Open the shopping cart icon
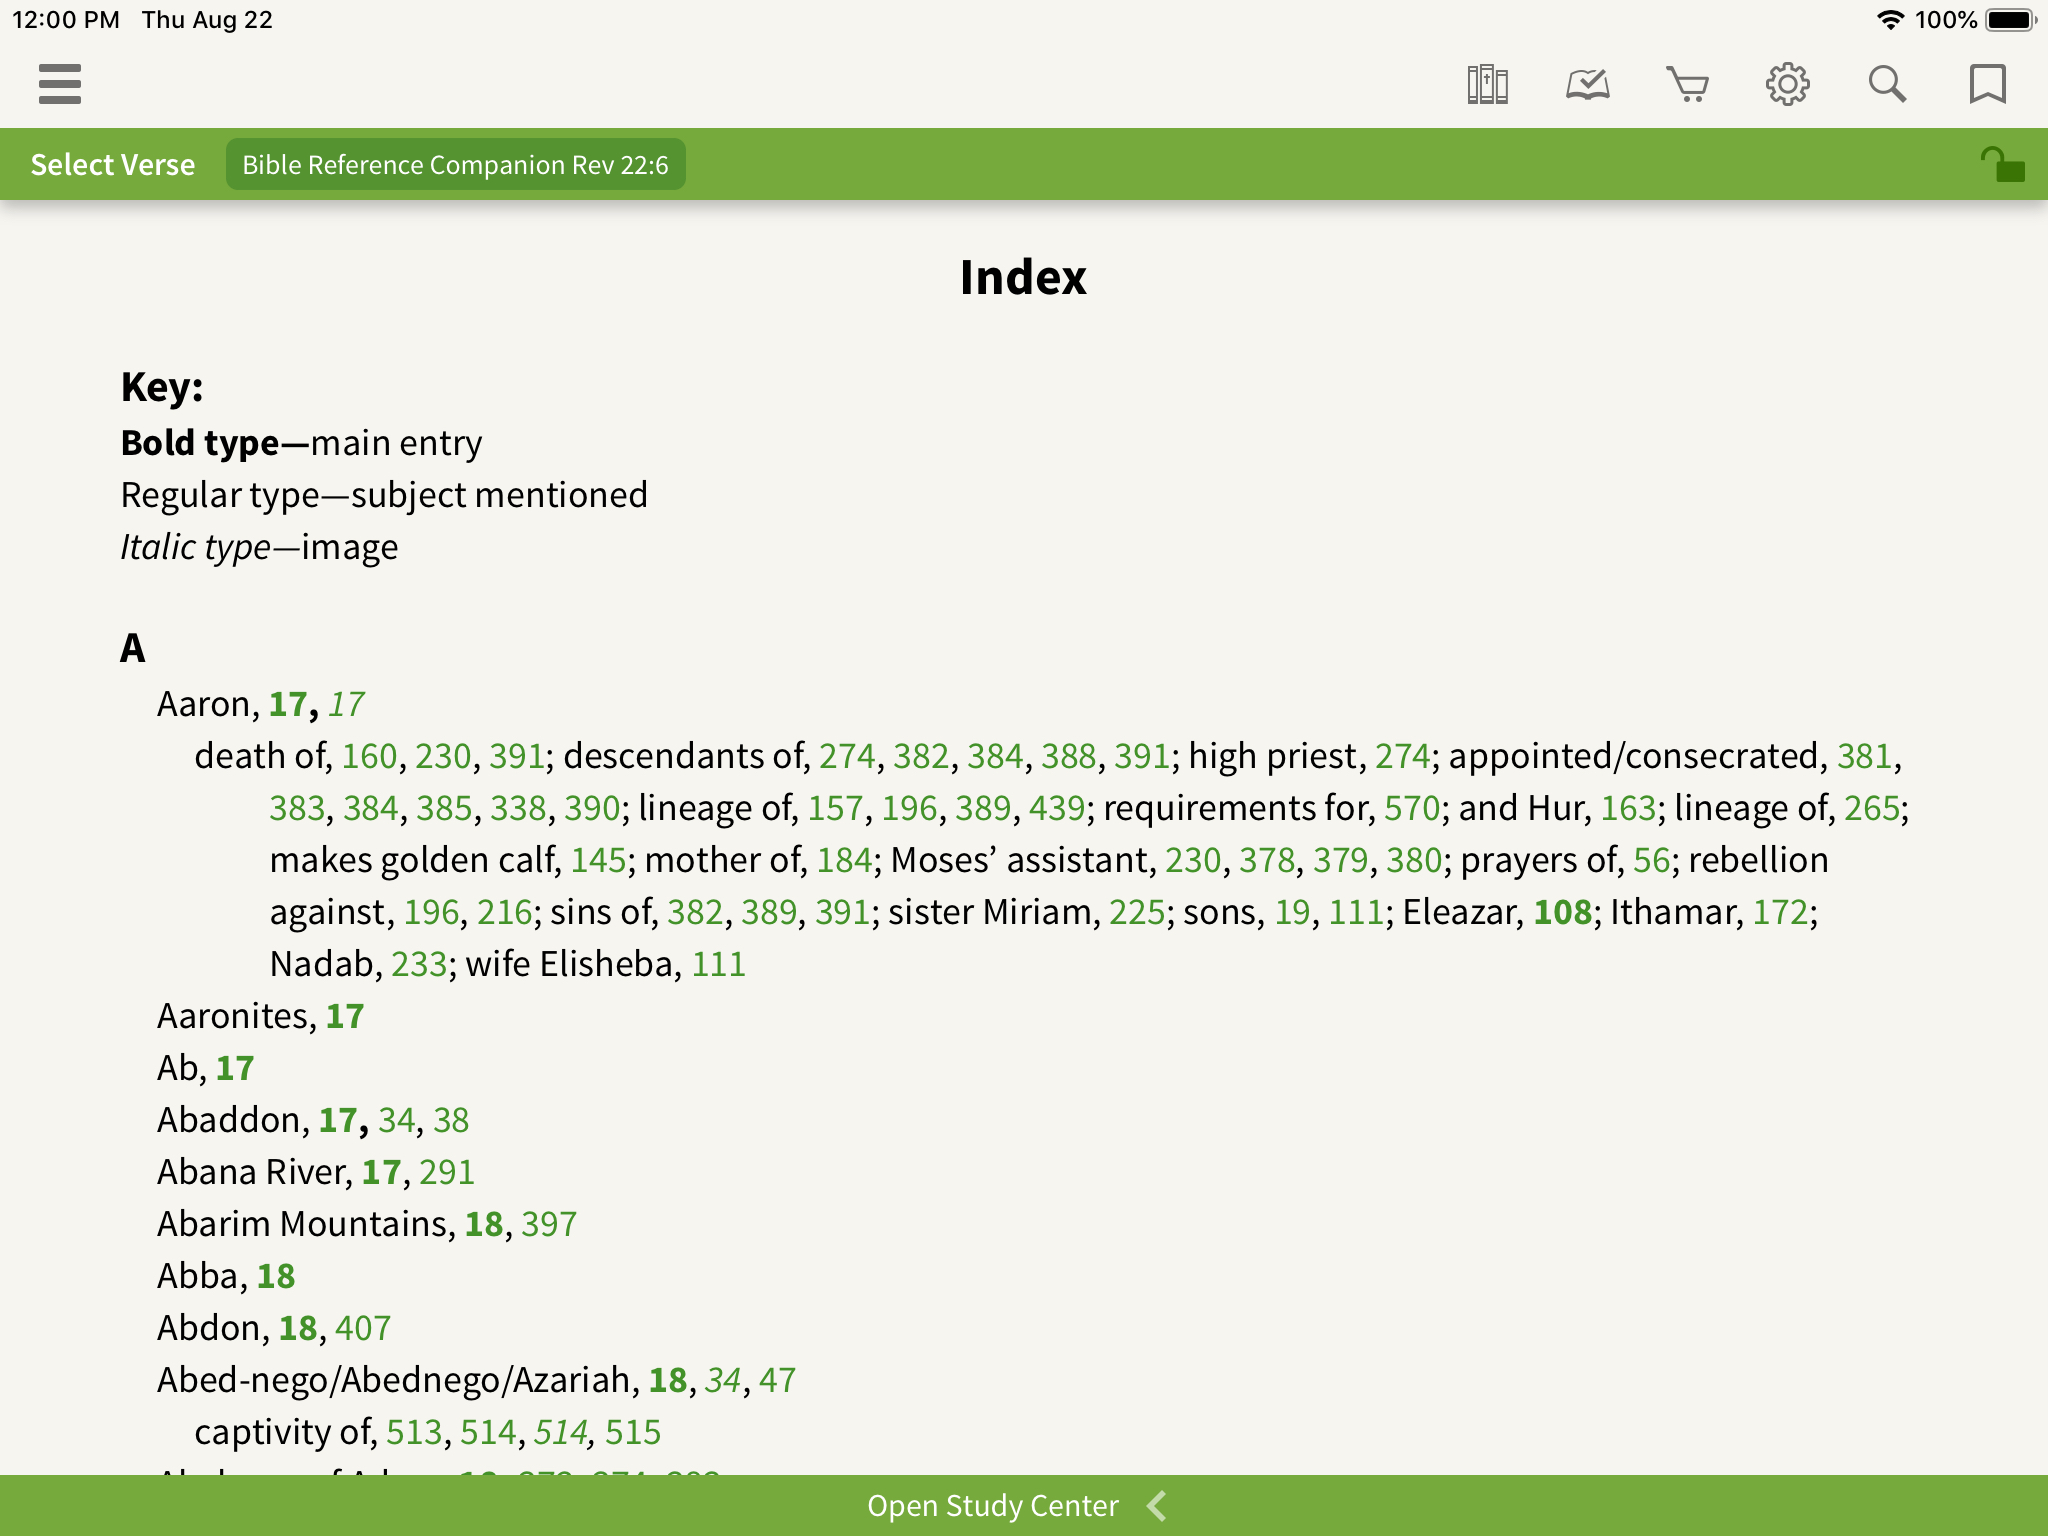Image resolution: width=2048 pixels, height=1536 pixels. tap(1687, 84)
